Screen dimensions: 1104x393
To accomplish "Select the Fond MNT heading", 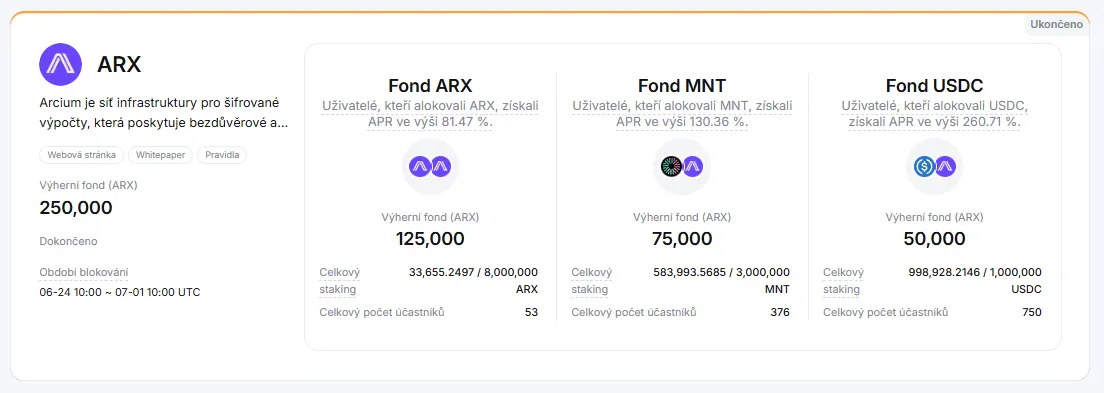I will point(682,86).
